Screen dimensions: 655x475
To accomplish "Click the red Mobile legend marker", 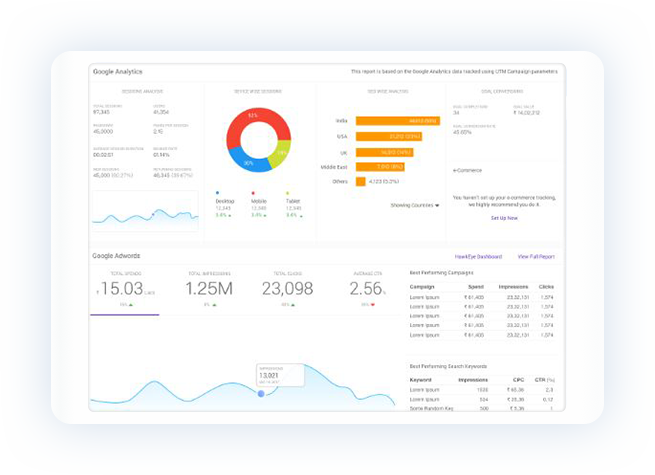I will pos(252,193).
